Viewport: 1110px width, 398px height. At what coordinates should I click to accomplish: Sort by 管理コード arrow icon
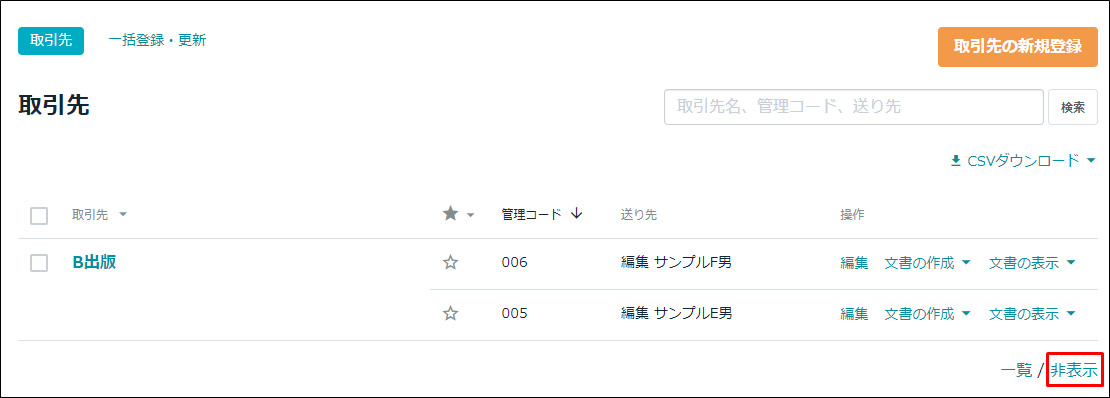click(576, 214)
